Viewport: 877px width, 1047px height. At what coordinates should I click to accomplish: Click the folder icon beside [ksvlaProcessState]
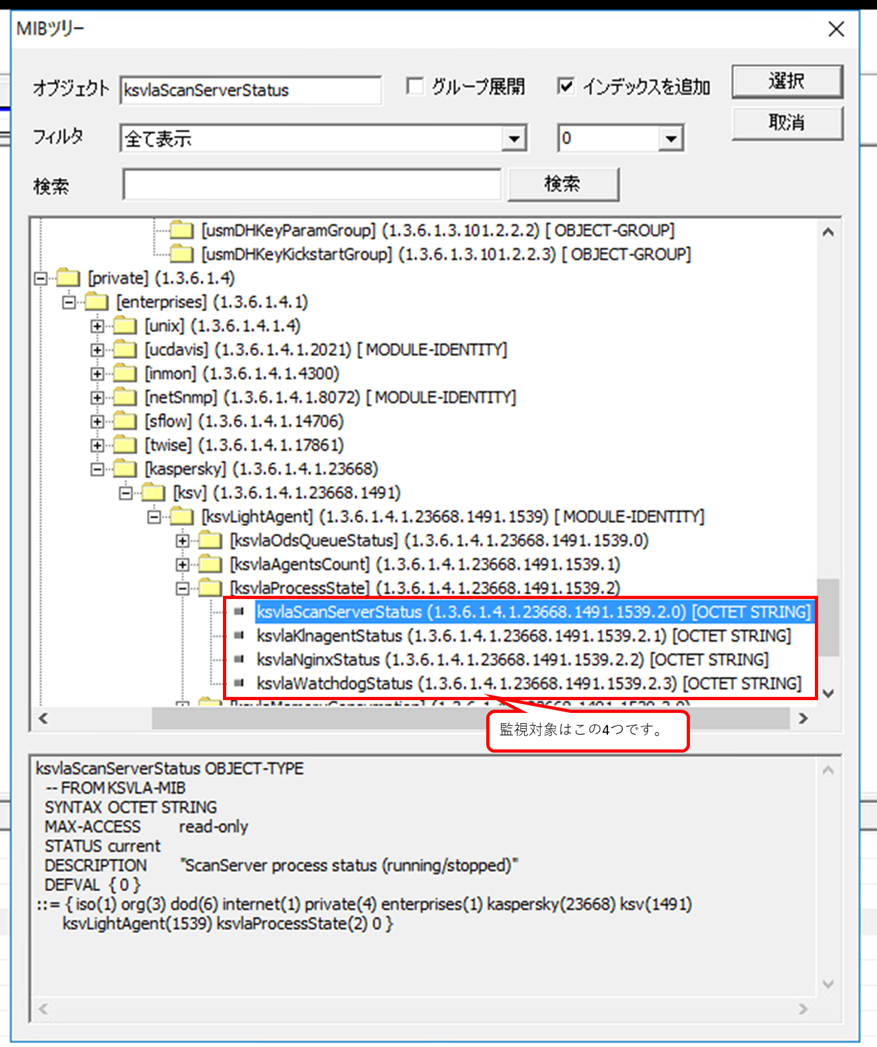[207, 589]
